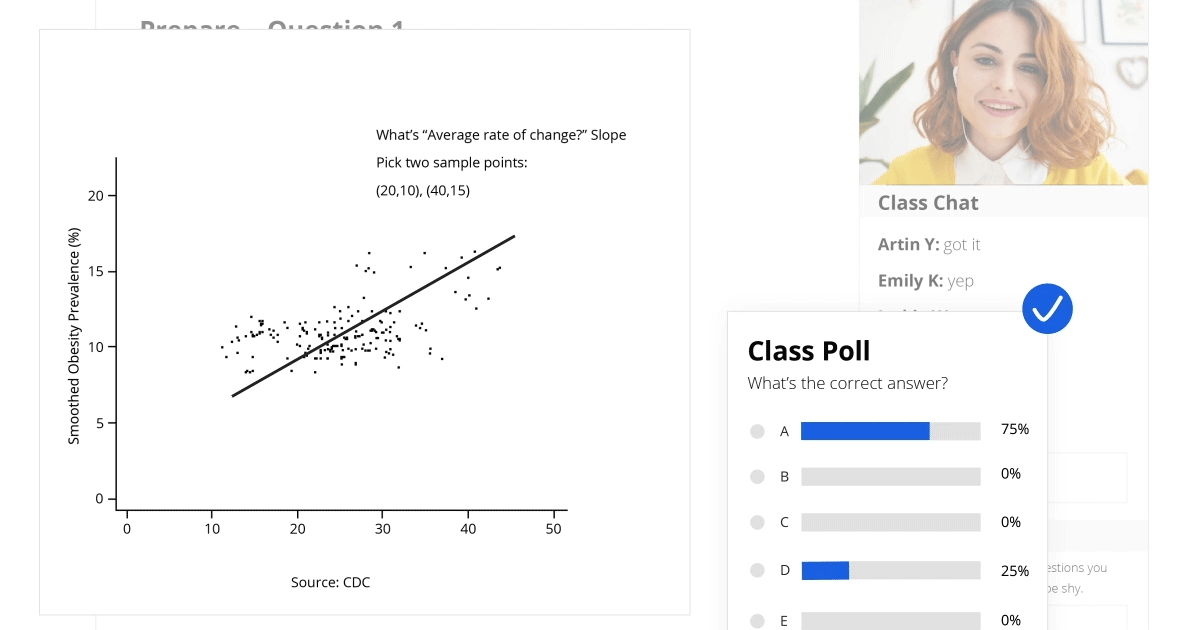Click the "Average rate of change?" slope text
Screen dimensions: 1184x630
click(x=501, y=135)
